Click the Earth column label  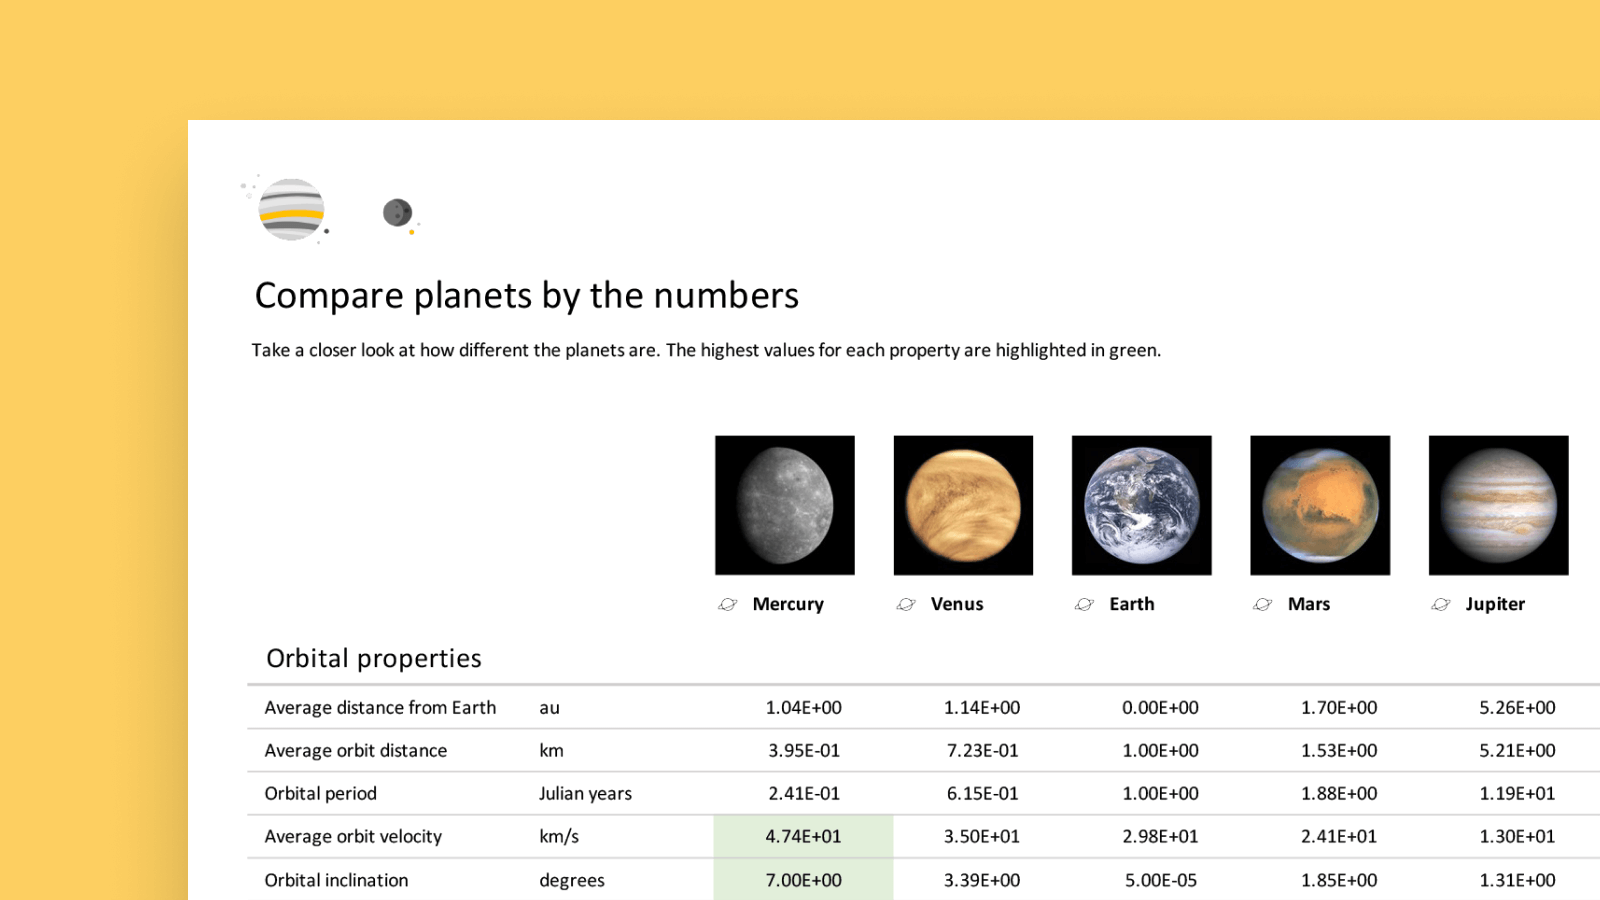(1132, 604)
